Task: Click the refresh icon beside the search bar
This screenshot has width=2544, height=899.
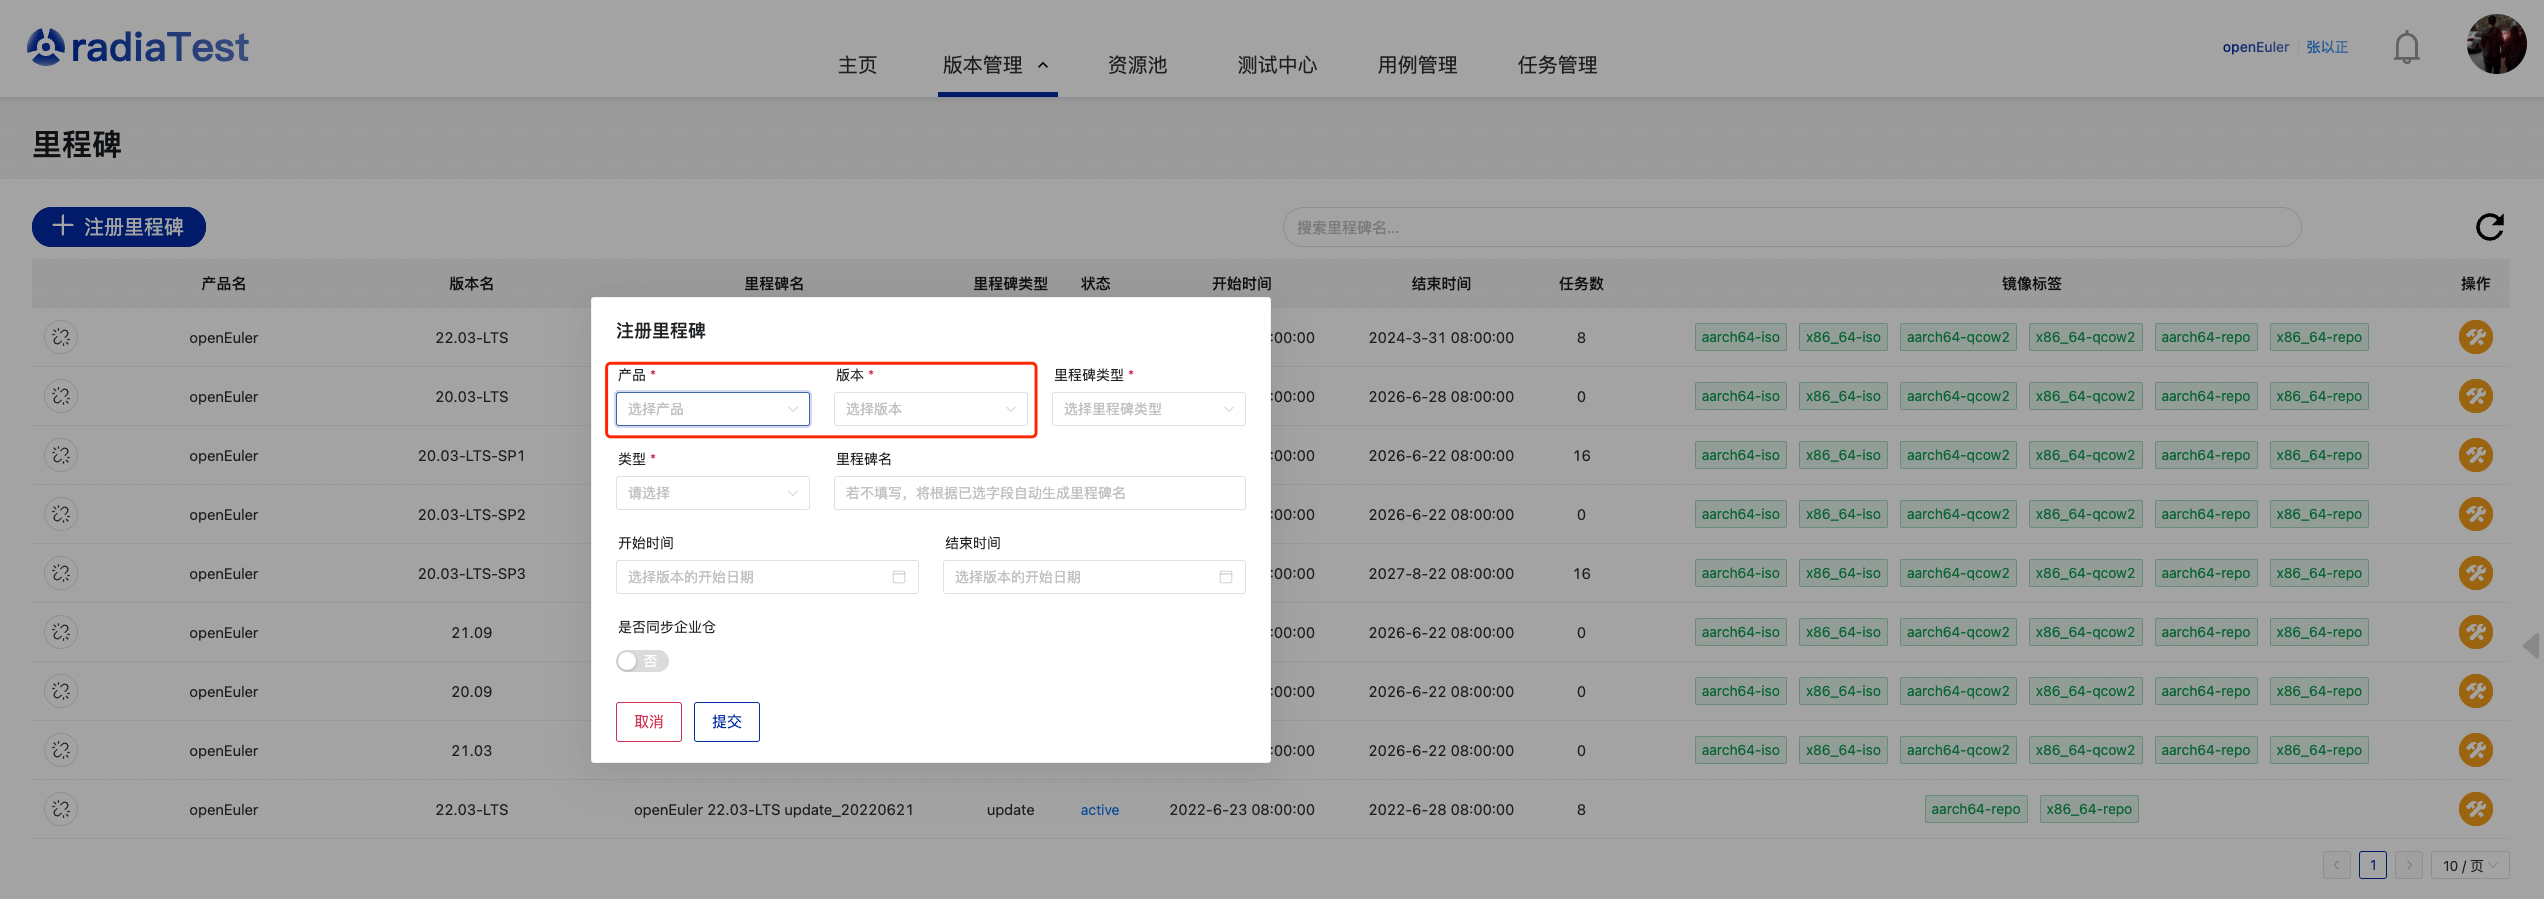Action: (2489, 227)
